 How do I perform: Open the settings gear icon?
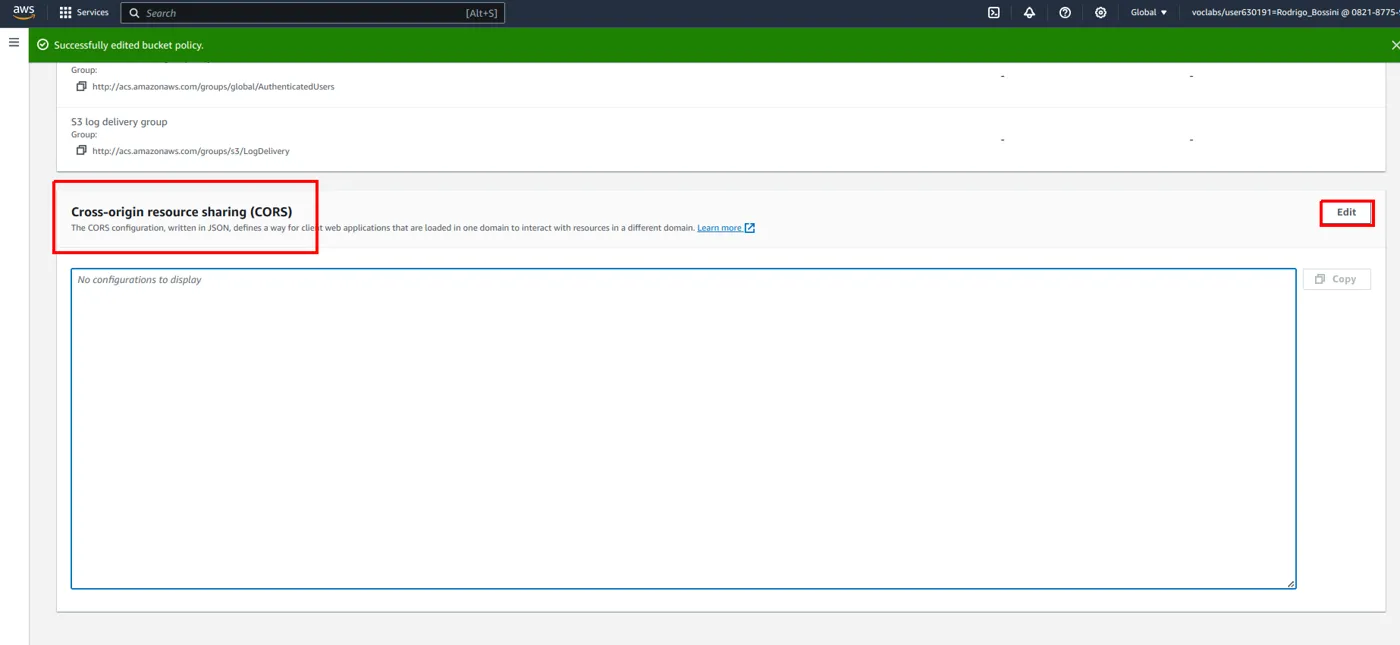click(1101, 13)
